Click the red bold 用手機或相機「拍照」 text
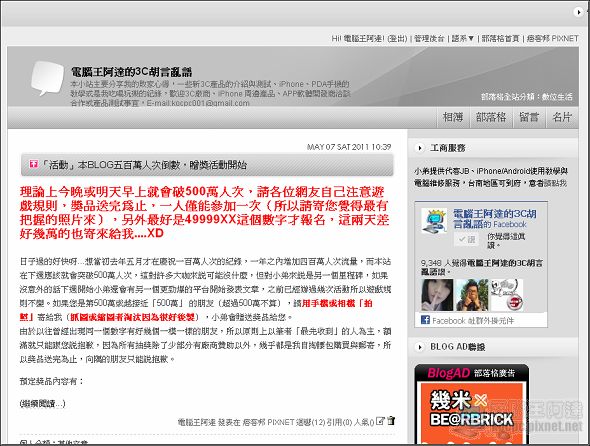Image resolution: width=590 pixels, height=446 pixels. tap(196, 310)
